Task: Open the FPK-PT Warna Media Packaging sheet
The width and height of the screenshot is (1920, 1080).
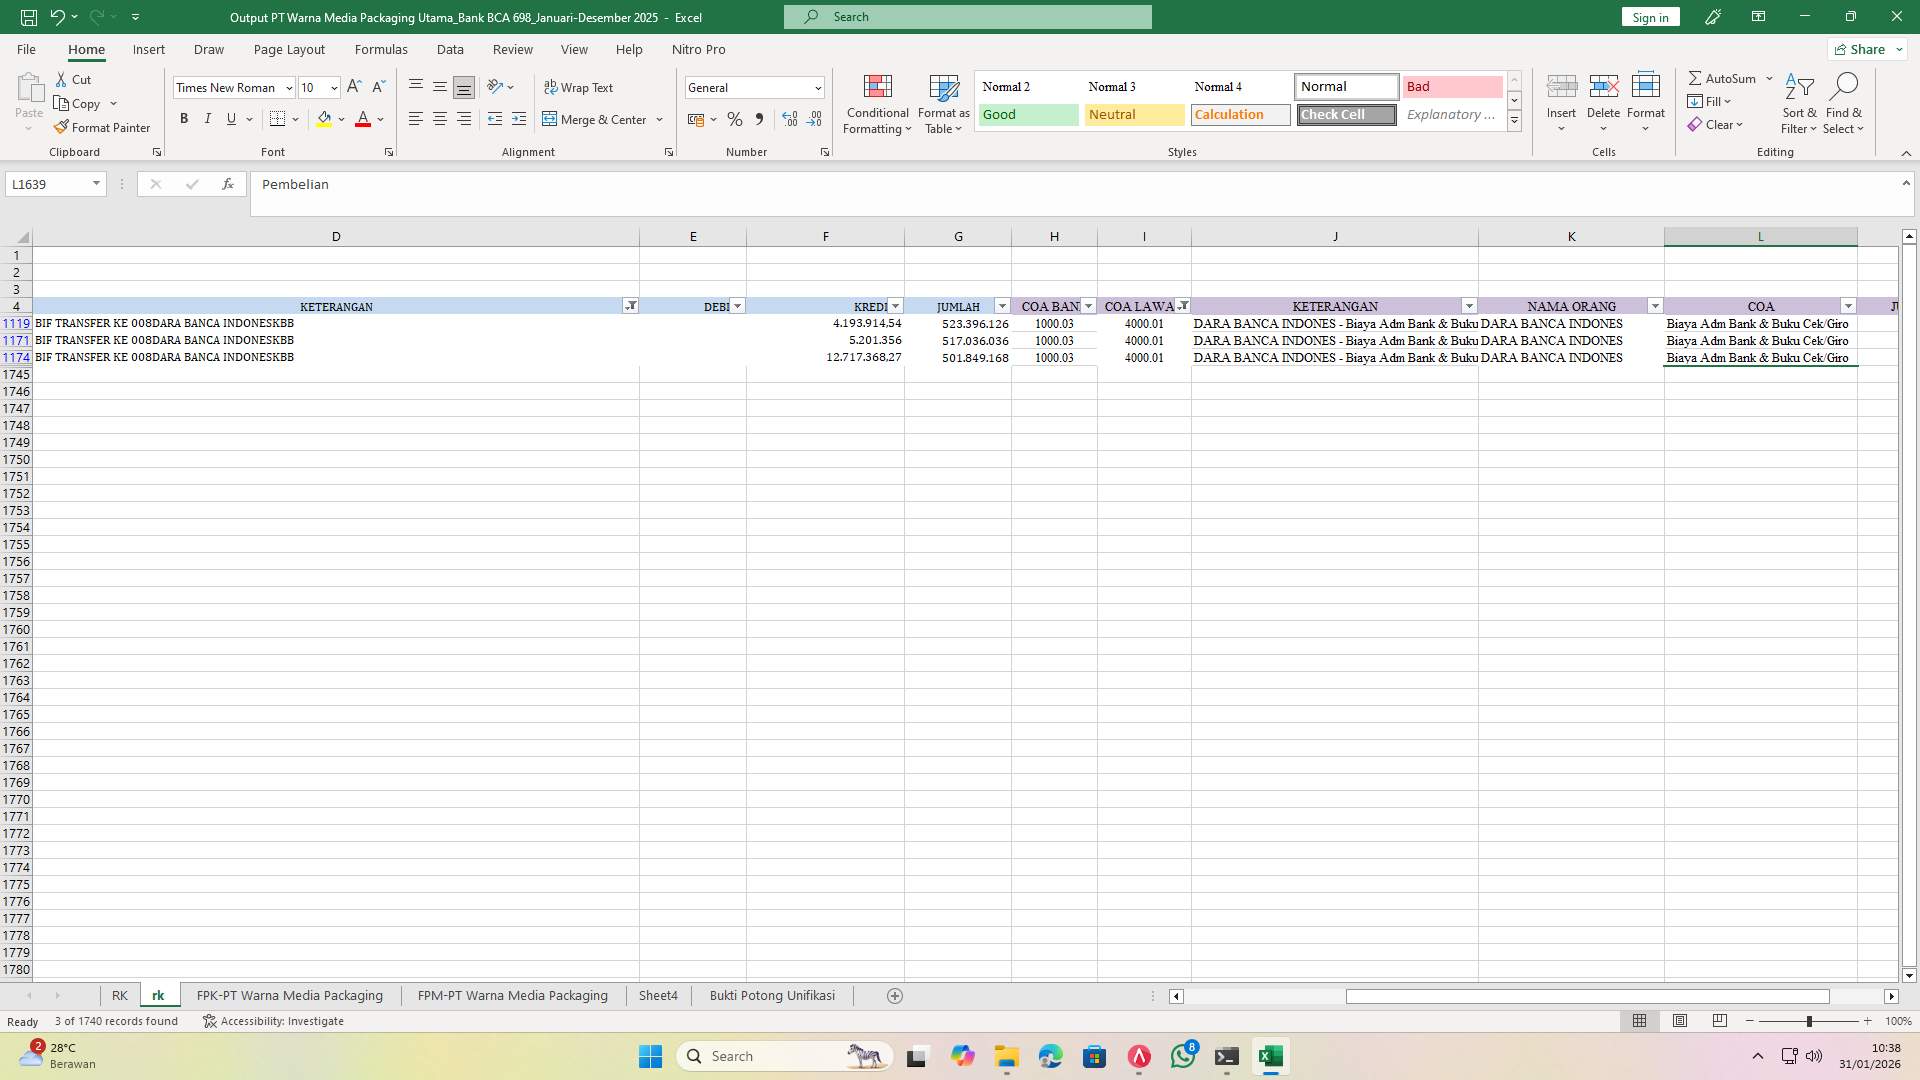Action: click(289, 995)
